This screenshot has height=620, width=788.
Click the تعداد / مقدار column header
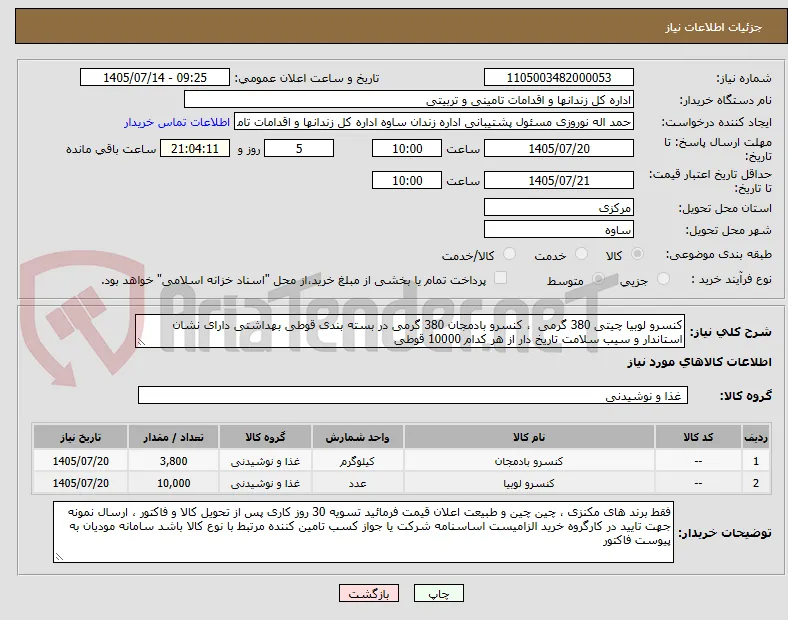pos(173,437)
